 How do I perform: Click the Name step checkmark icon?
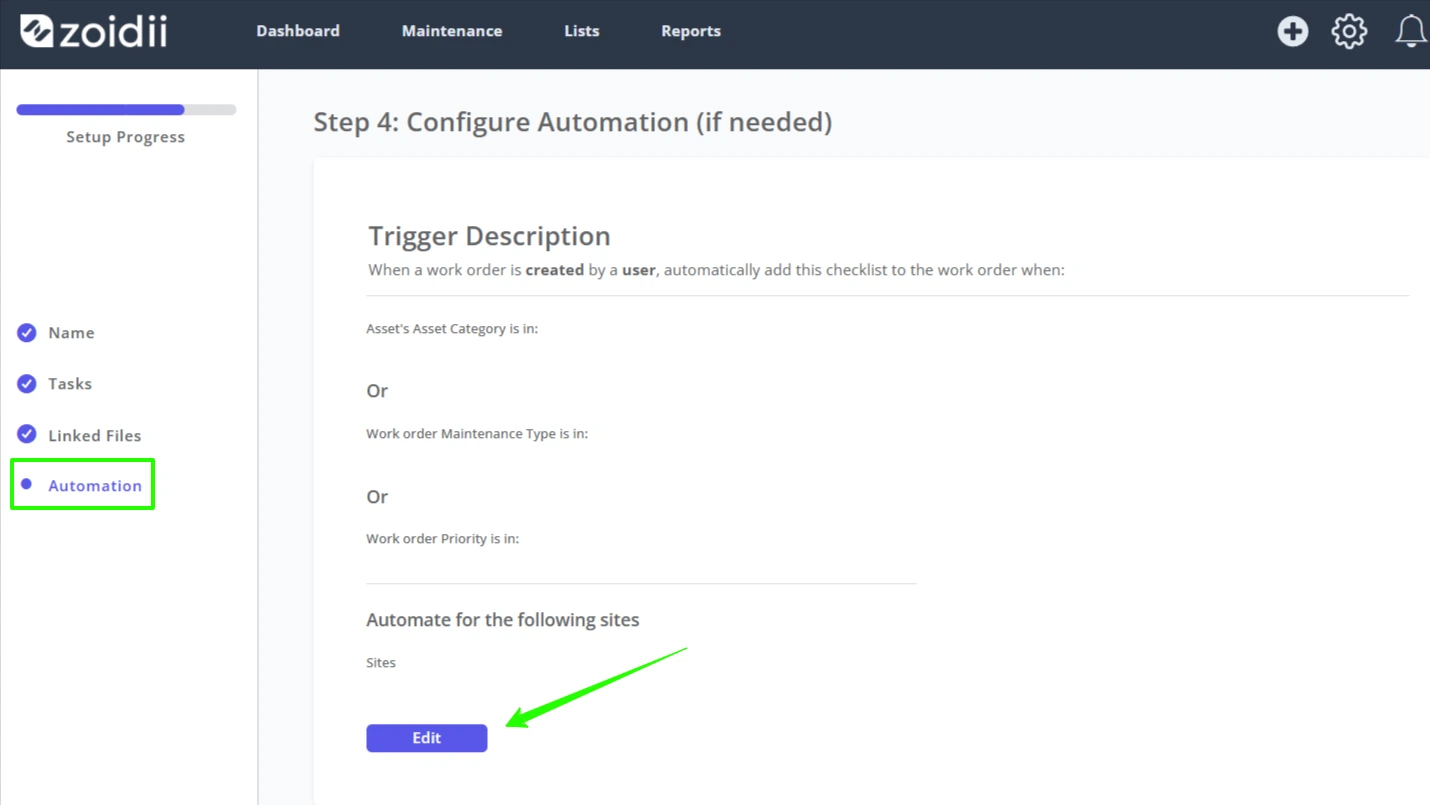coord(27,333)
